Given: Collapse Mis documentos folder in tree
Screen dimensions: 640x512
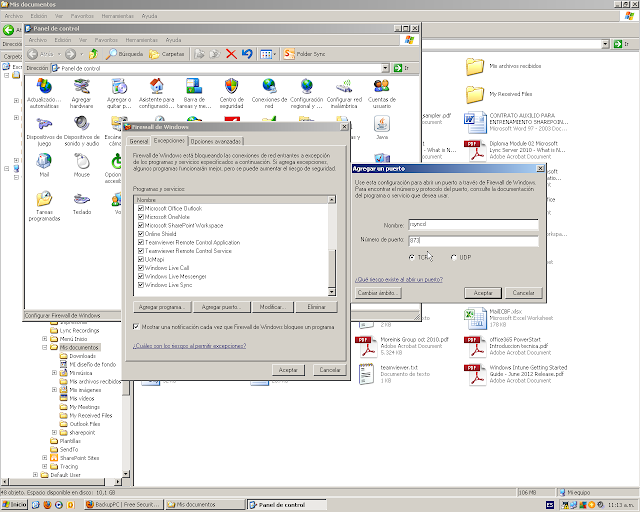Looking at the screenshot, I should pyautogui.click(x=44, y=347).
